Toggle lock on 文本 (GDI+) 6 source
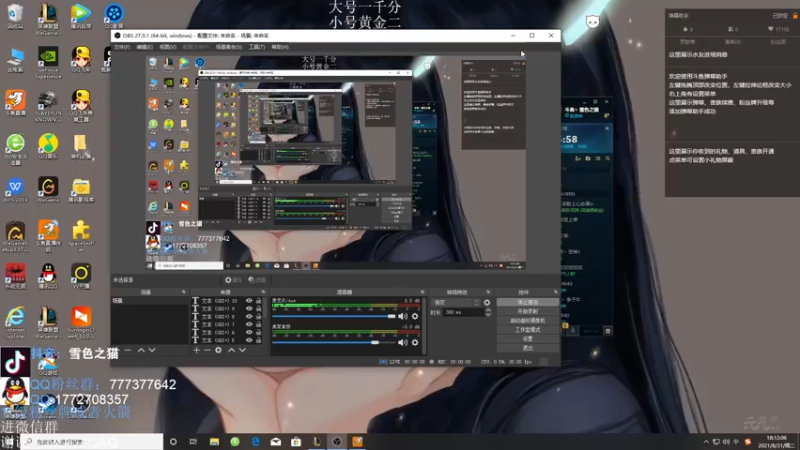Image resolution: width=800 pixels, height=450 pixels. point(259,332)
